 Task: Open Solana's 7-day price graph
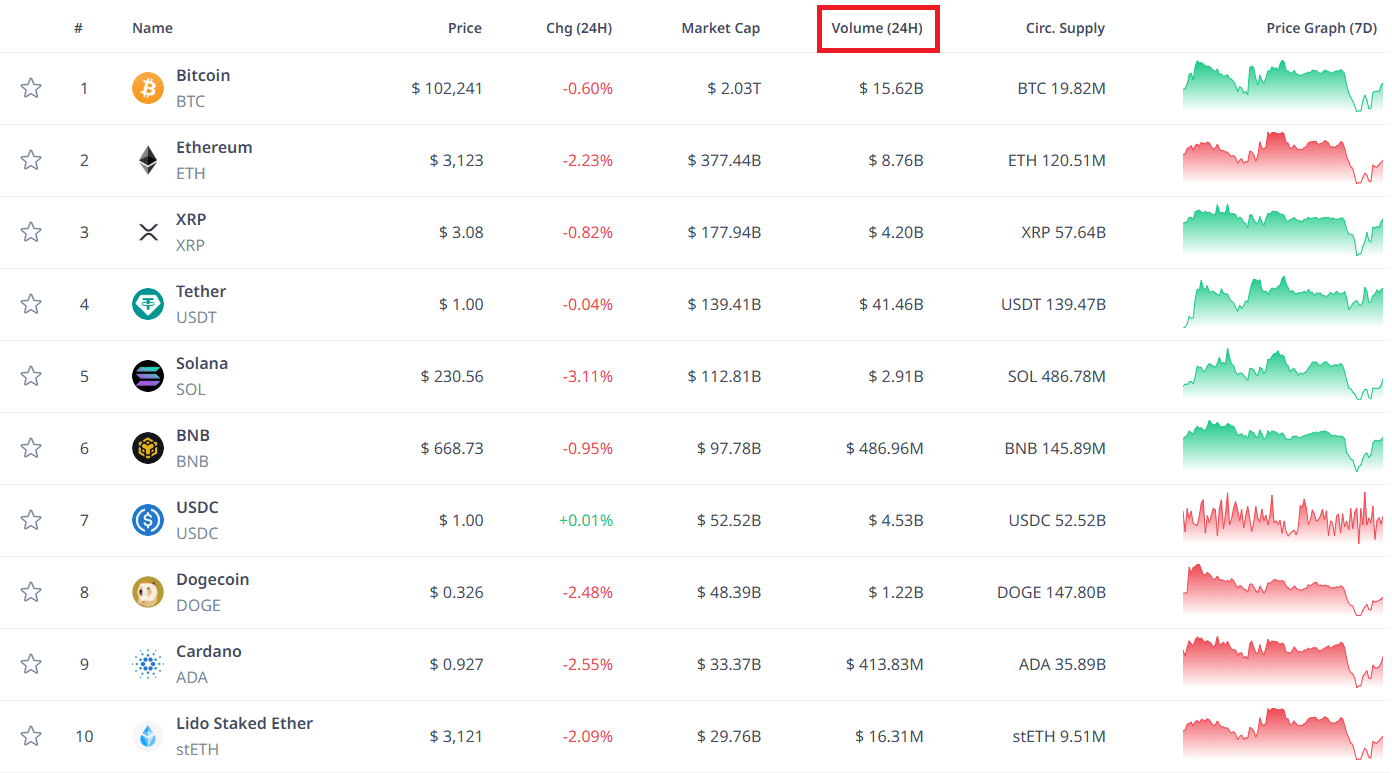pyautogui.click(x=1283, y=374)
